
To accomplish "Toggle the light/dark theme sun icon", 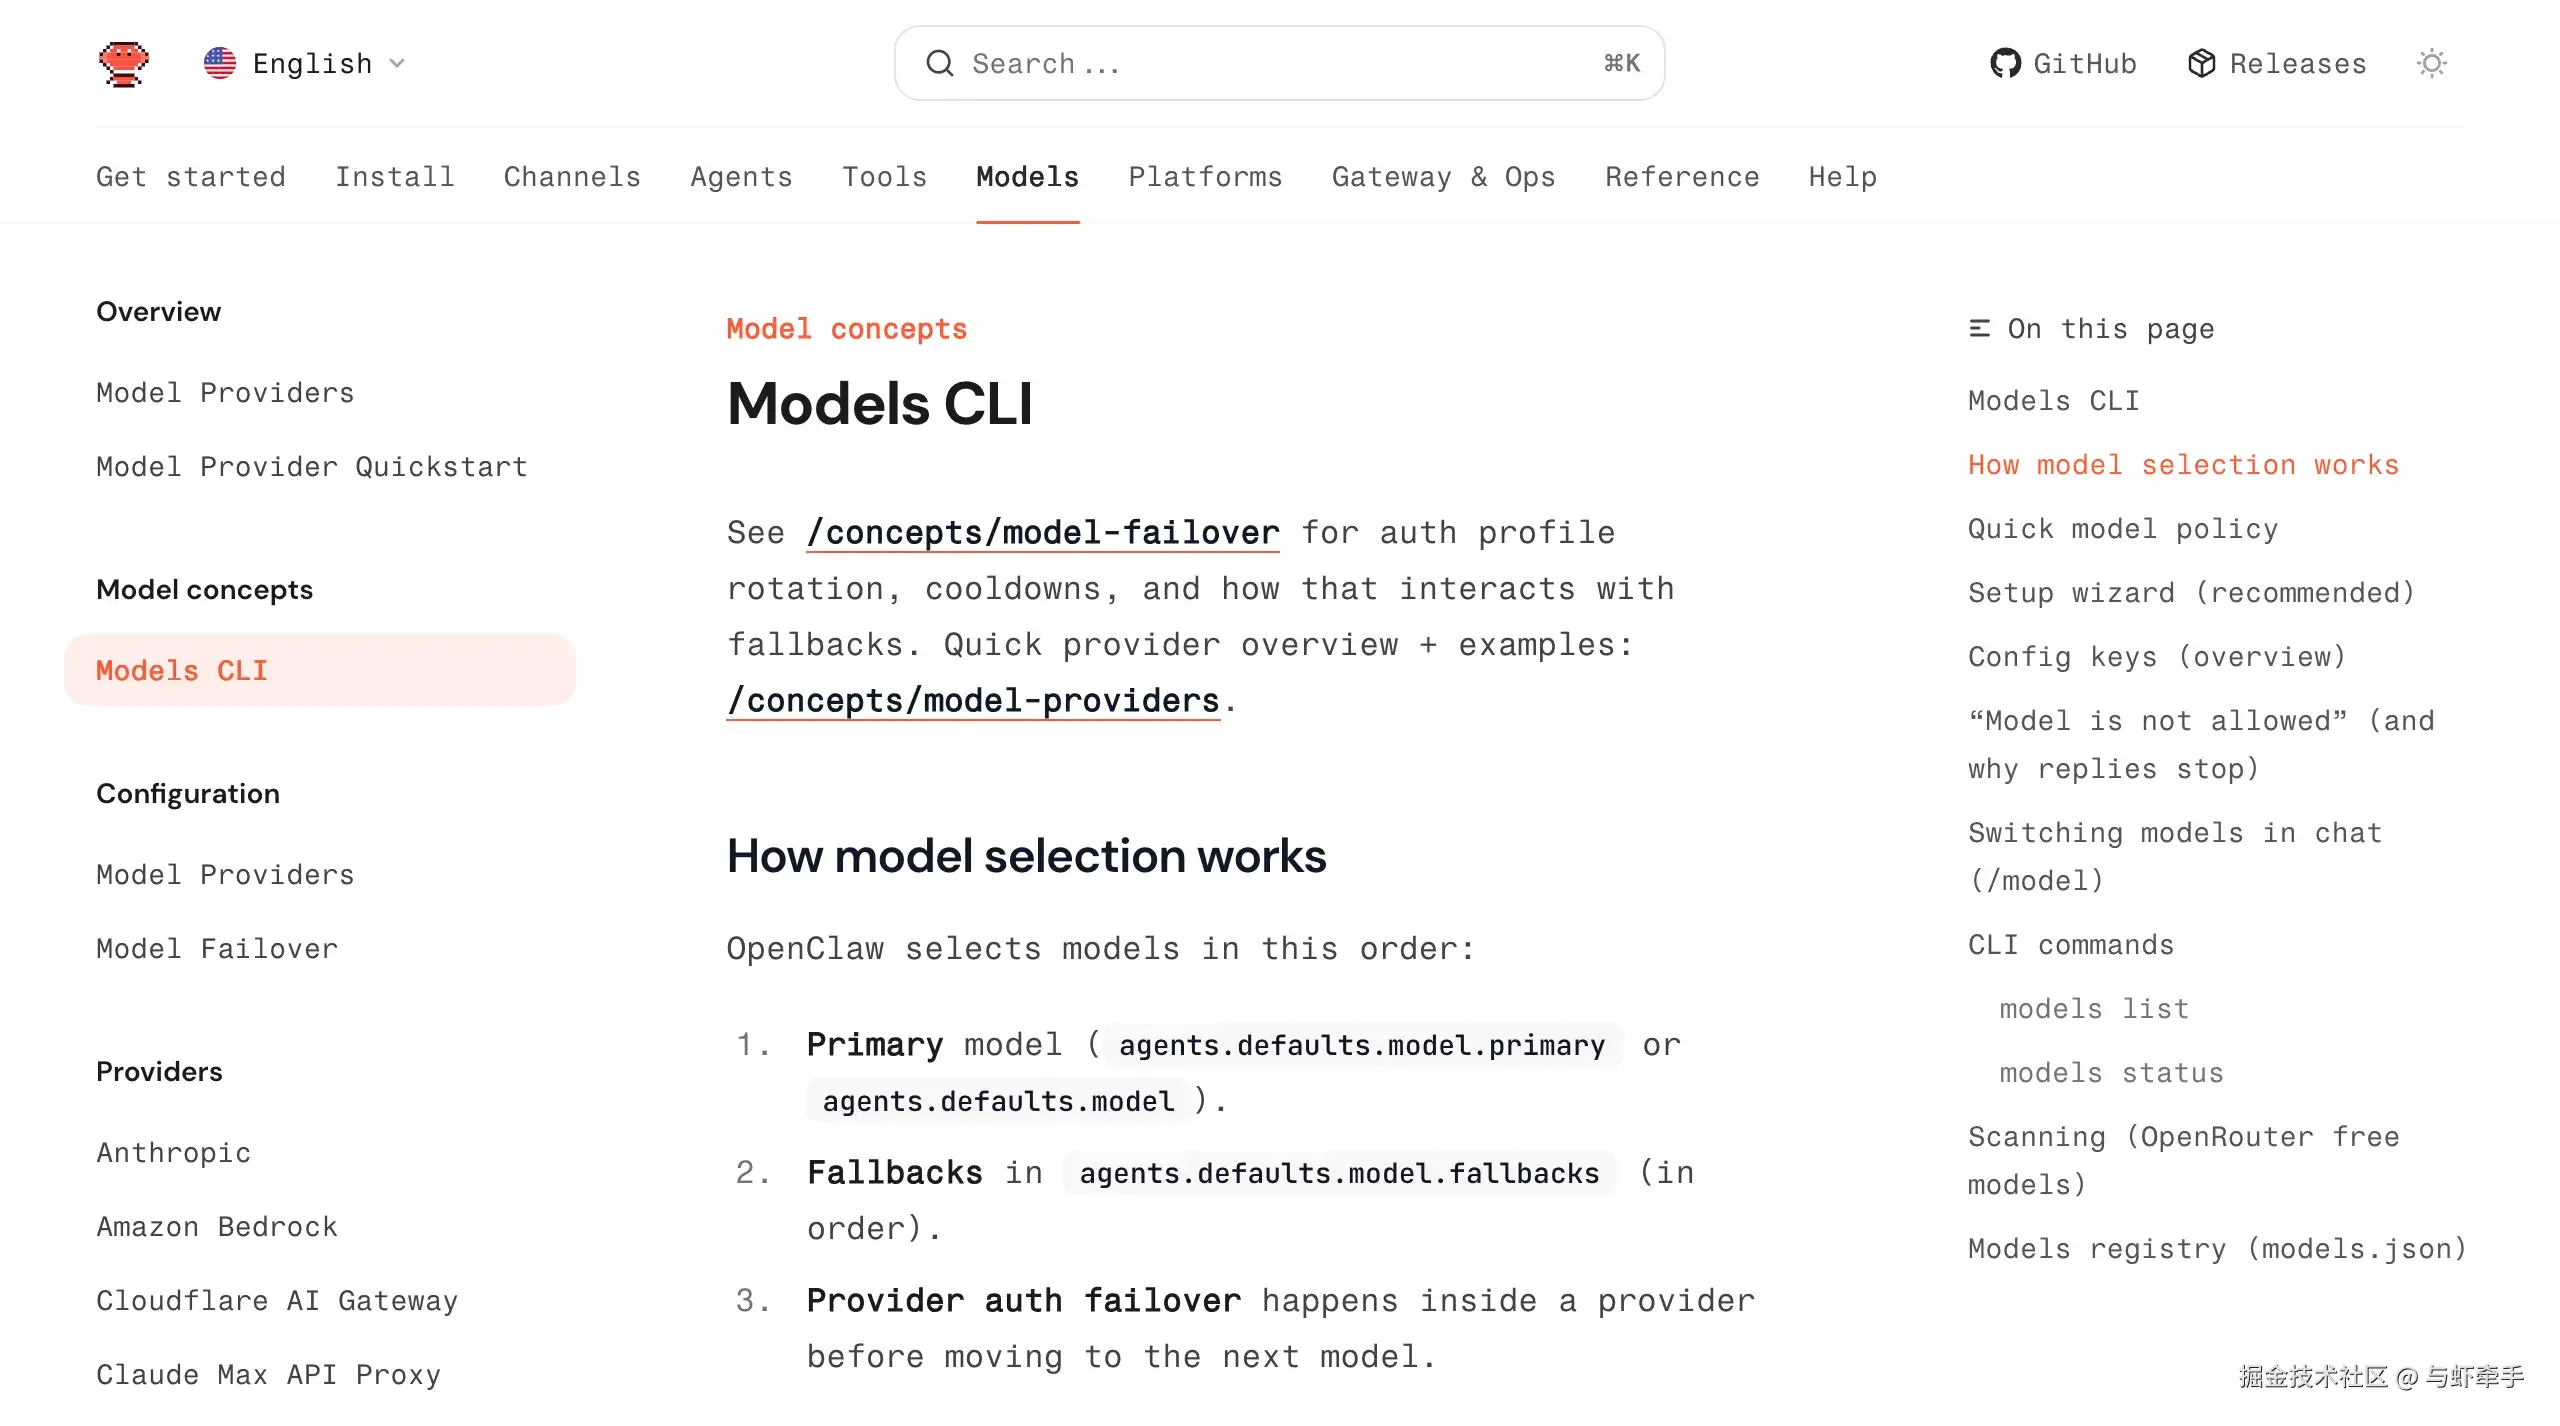I will pyautogui.click(x=2432, y=64).
